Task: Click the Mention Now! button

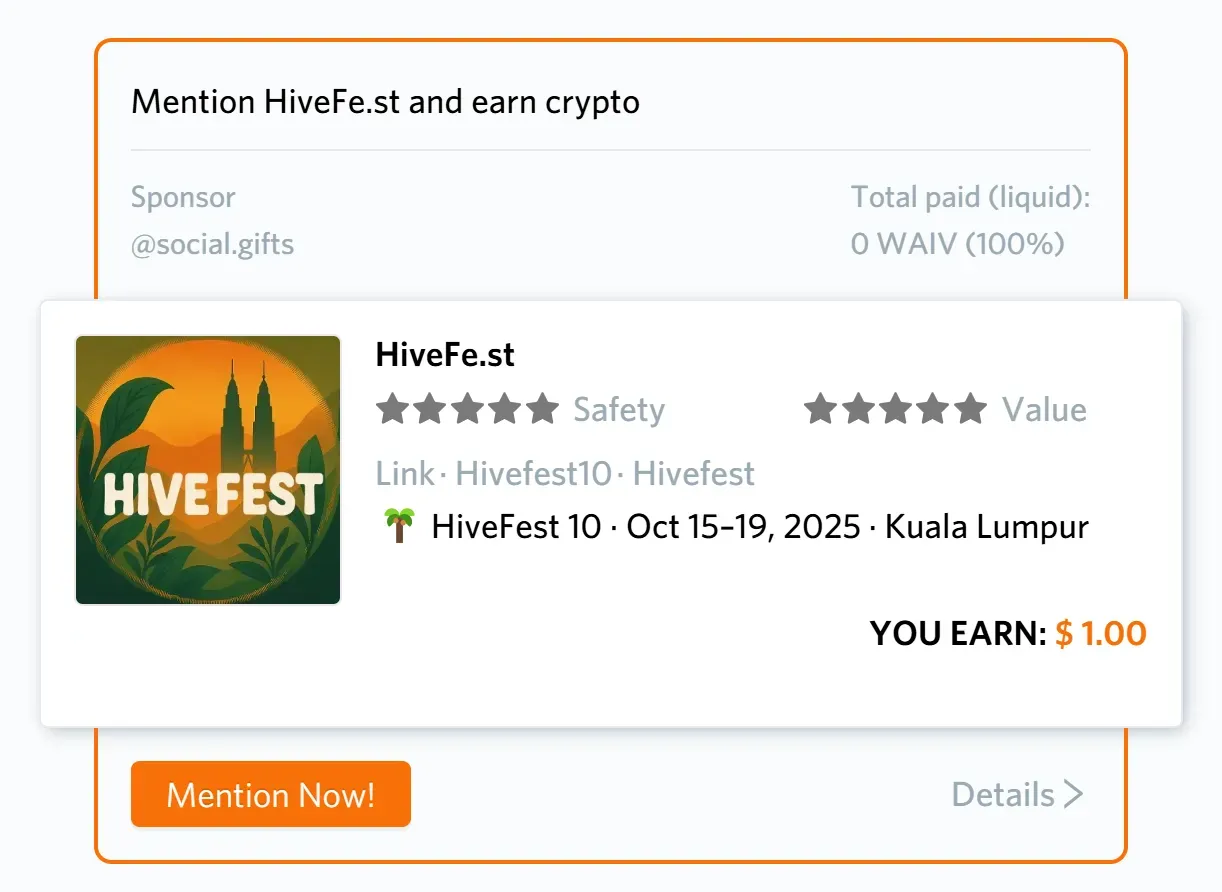Action: [x=270, y=795]
